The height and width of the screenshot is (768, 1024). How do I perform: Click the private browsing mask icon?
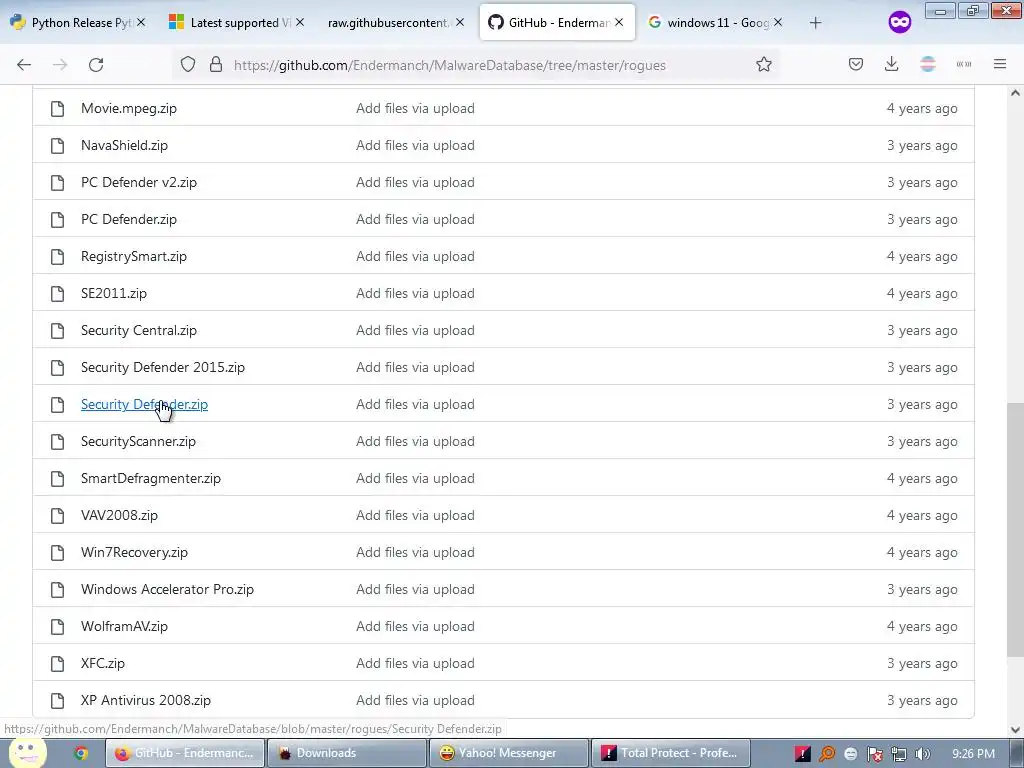tap(900, 23)
